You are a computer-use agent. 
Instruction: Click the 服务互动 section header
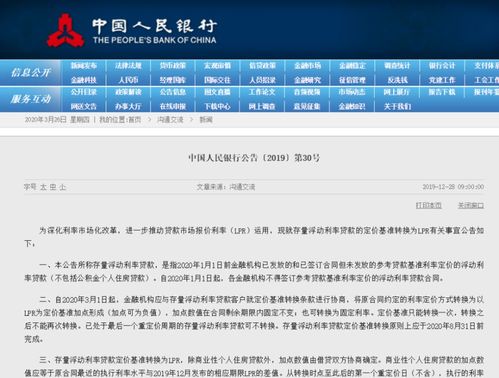coord(30,99)
